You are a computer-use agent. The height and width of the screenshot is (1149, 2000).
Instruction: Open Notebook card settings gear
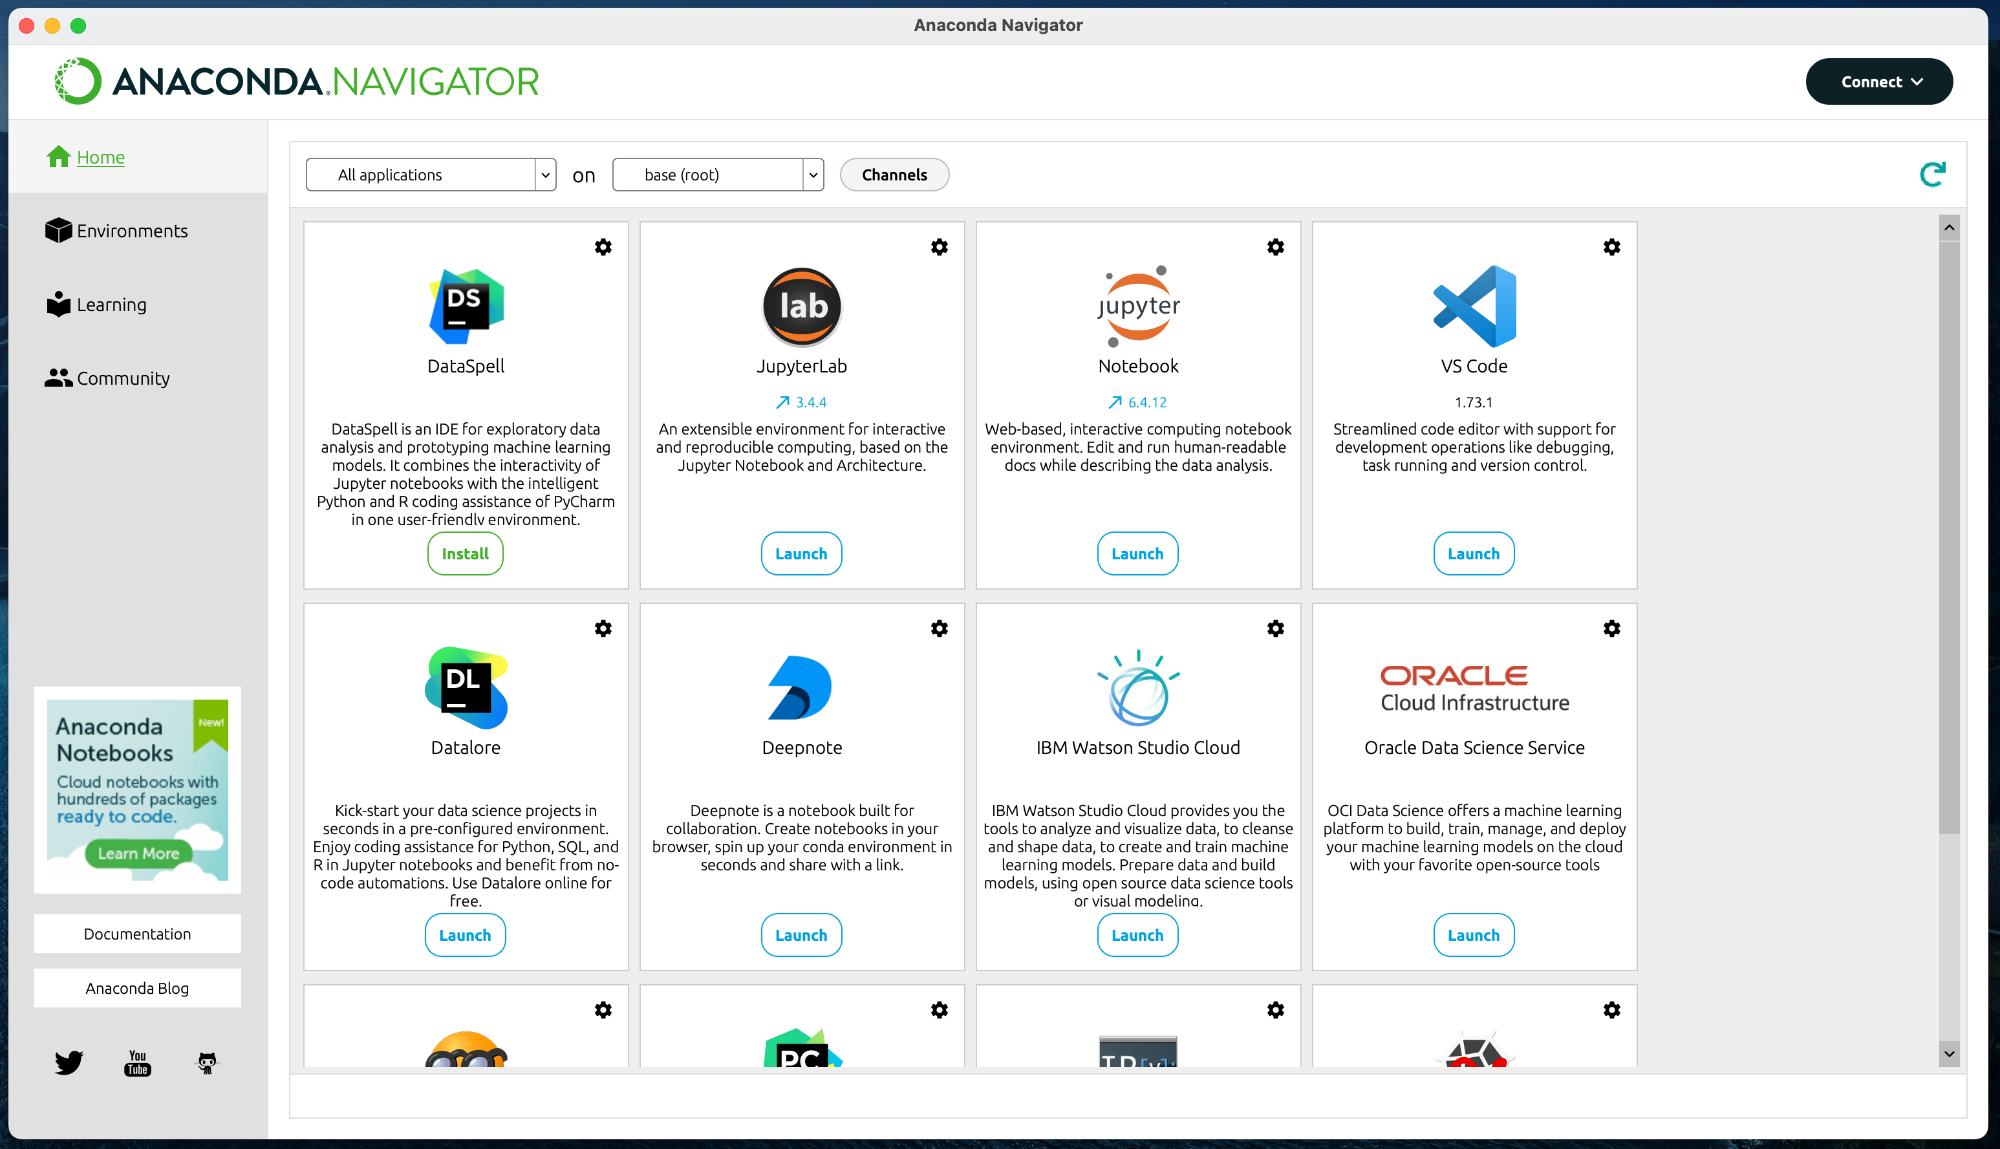coord(1275,247)
